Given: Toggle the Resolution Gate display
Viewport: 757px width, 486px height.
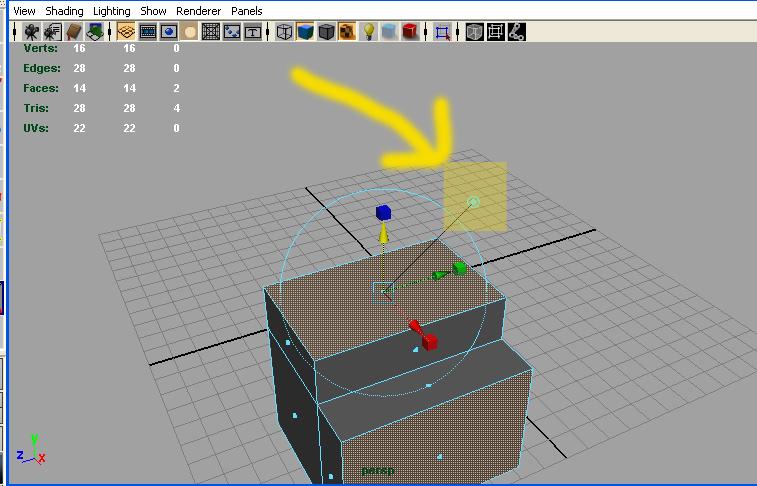Looking at the screenshot, I should pos(168,32).
